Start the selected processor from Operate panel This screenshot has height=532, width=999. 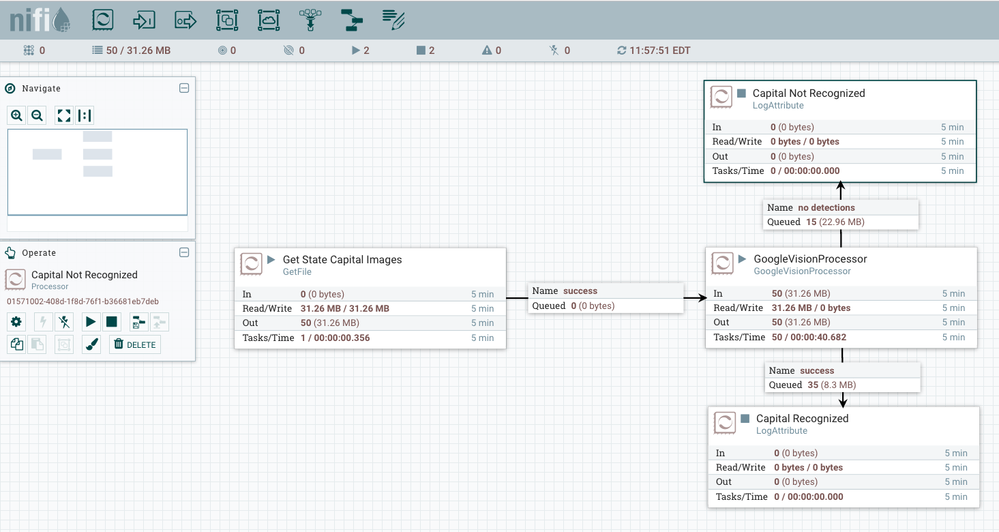91,322
